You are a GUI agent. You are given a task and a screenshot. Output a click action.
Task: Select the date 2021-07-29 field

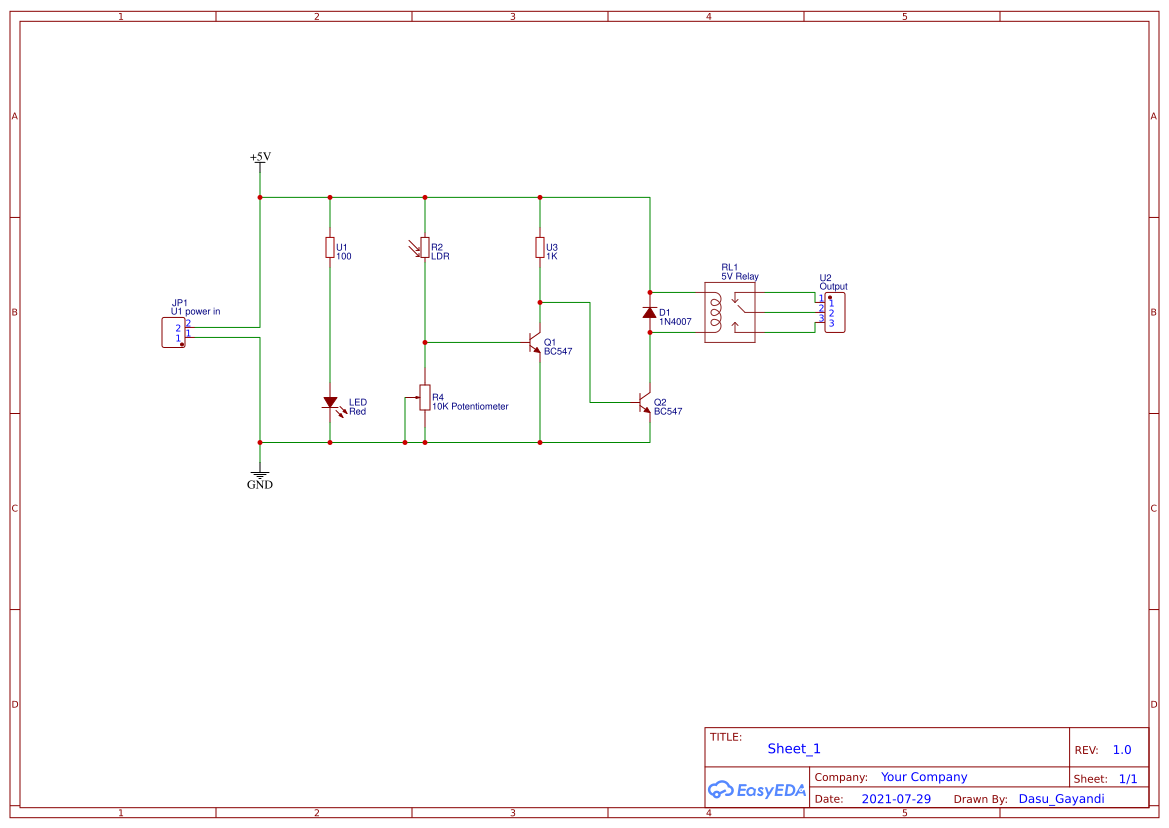(x=895, y=799)
